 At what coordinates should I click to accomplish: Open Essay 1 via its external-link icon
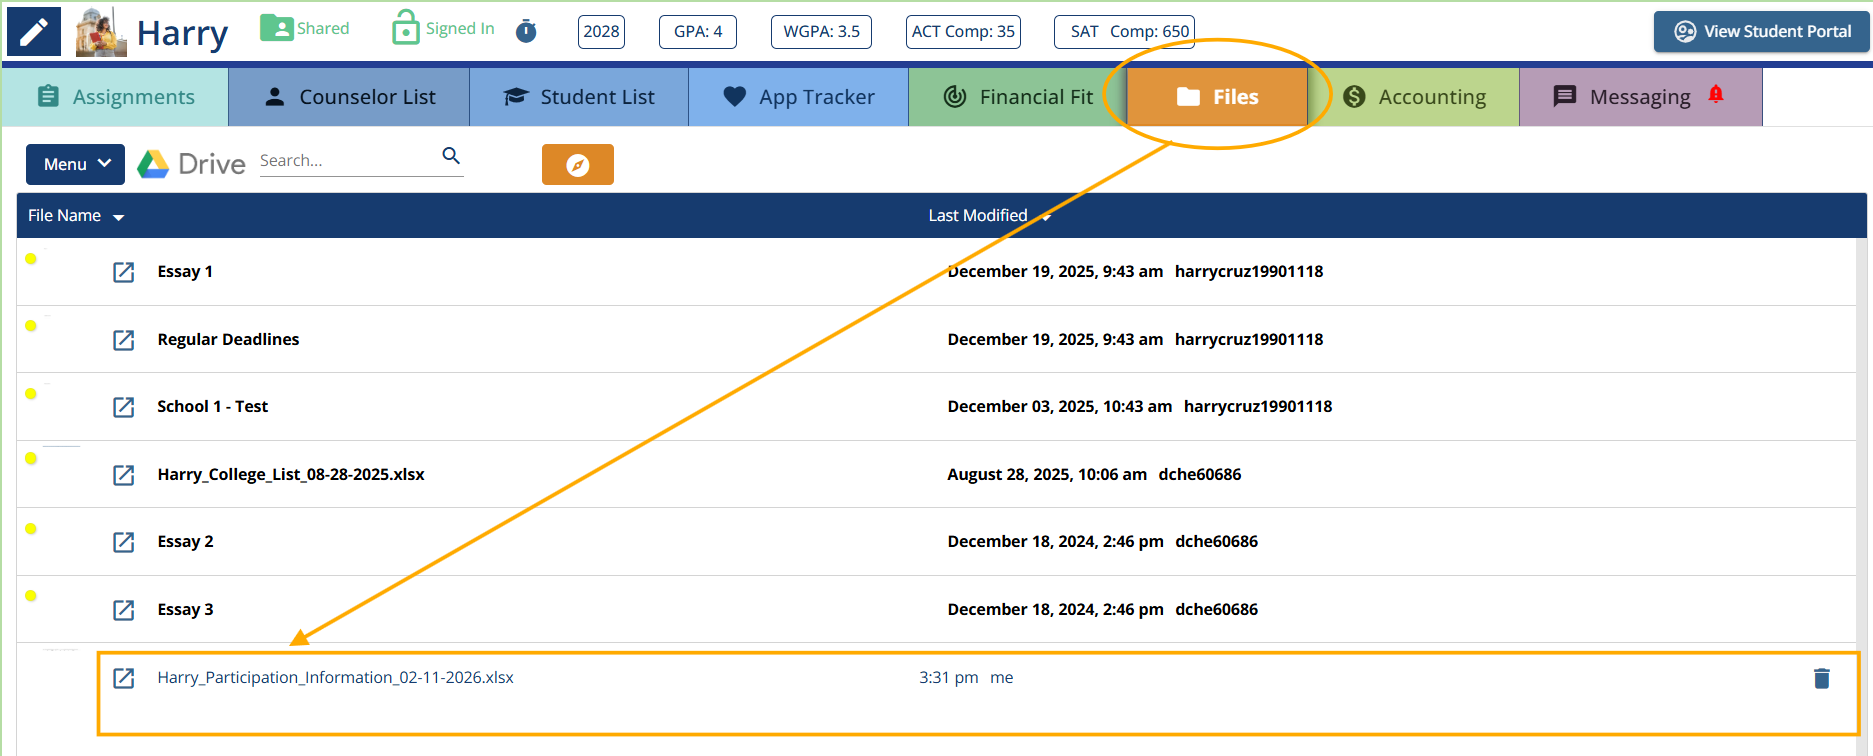[x=124, y=272]
